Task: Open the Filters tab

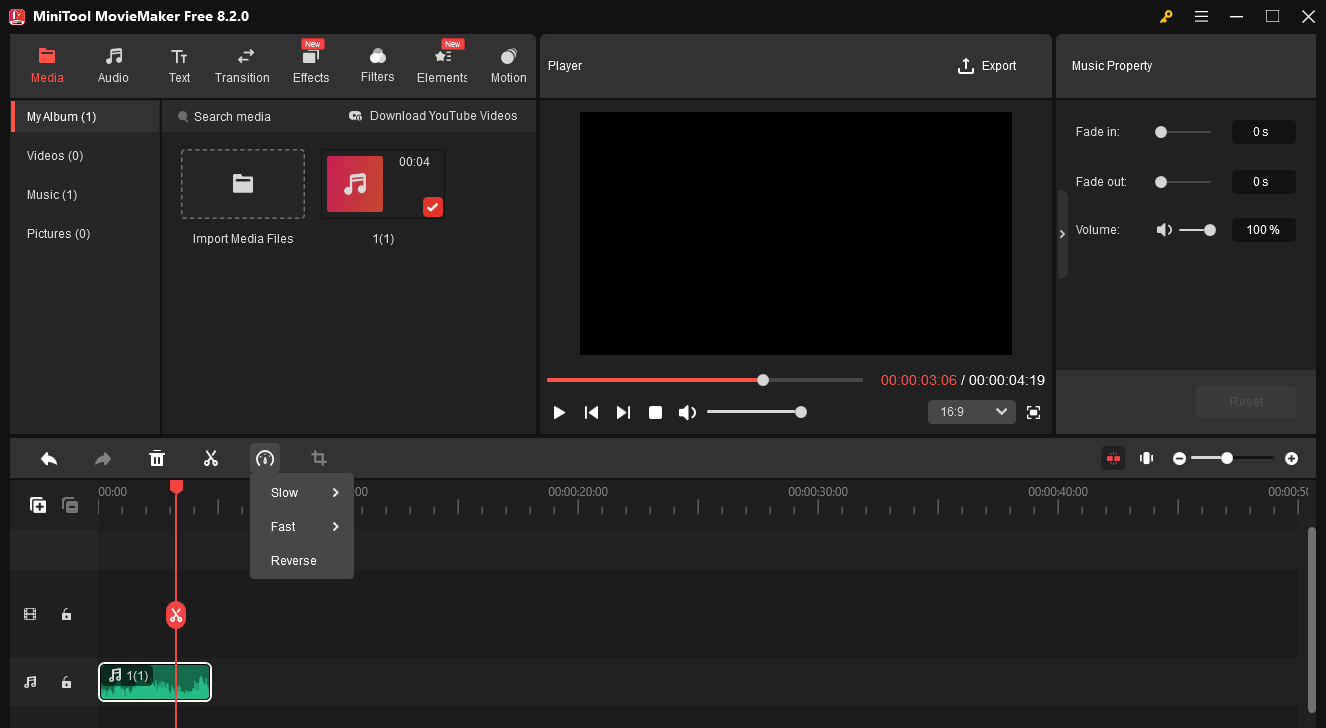Action: (377, 65)
